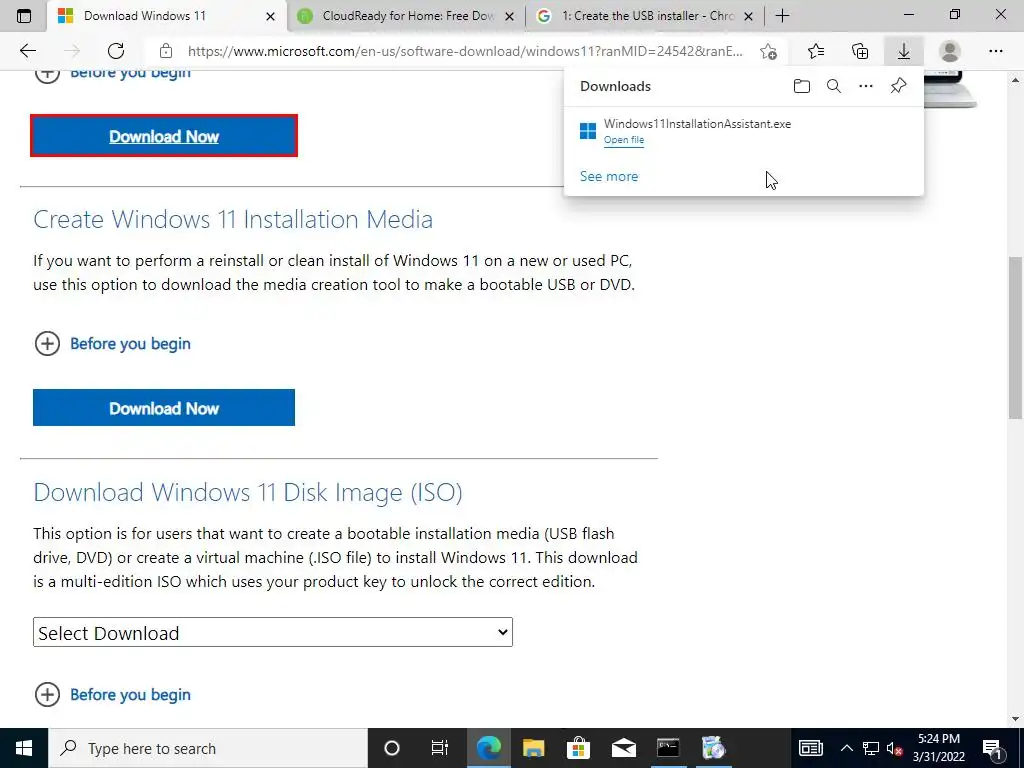Refresh the current page
The width and height of the screenshot is (1024, 768).
tap(116, 51)
